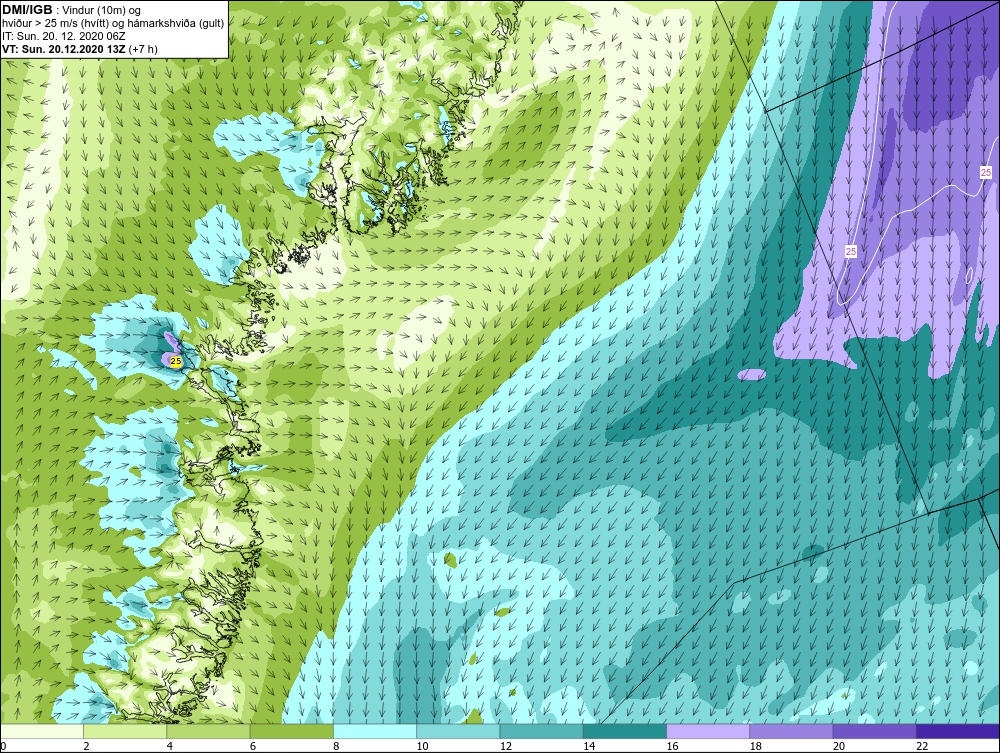The height and width of the screenshot is (753, 1000).
Task: Select the 2–4 m/s pale green legend swatch
Action: (125, 731)
